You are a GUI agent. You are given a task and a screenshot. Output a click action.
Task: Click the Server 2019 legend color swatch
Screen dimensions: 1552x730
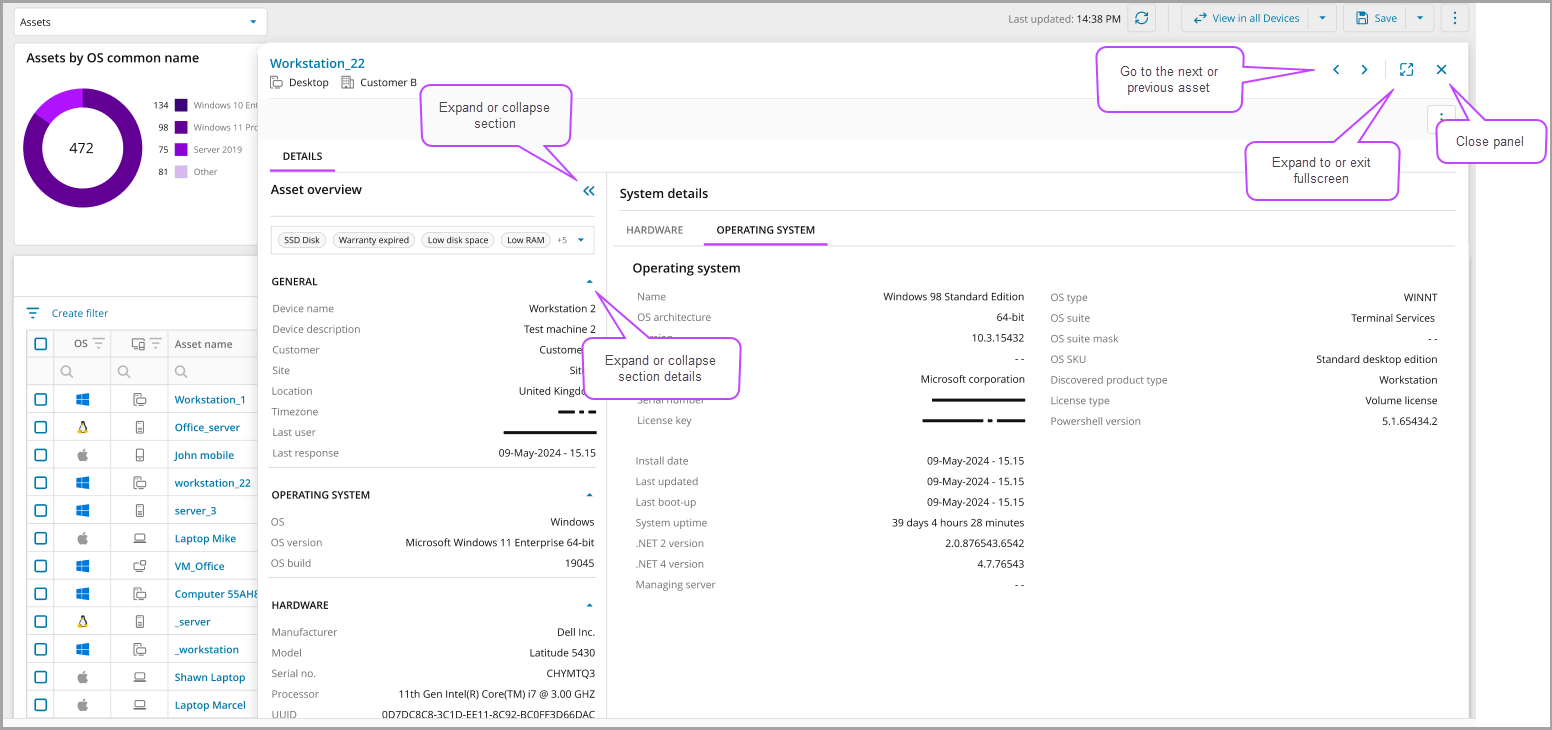coord(181,149)
